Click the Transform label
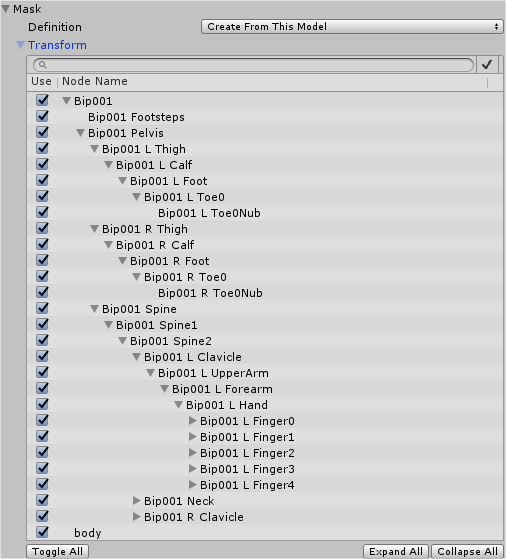 [57, 45]
